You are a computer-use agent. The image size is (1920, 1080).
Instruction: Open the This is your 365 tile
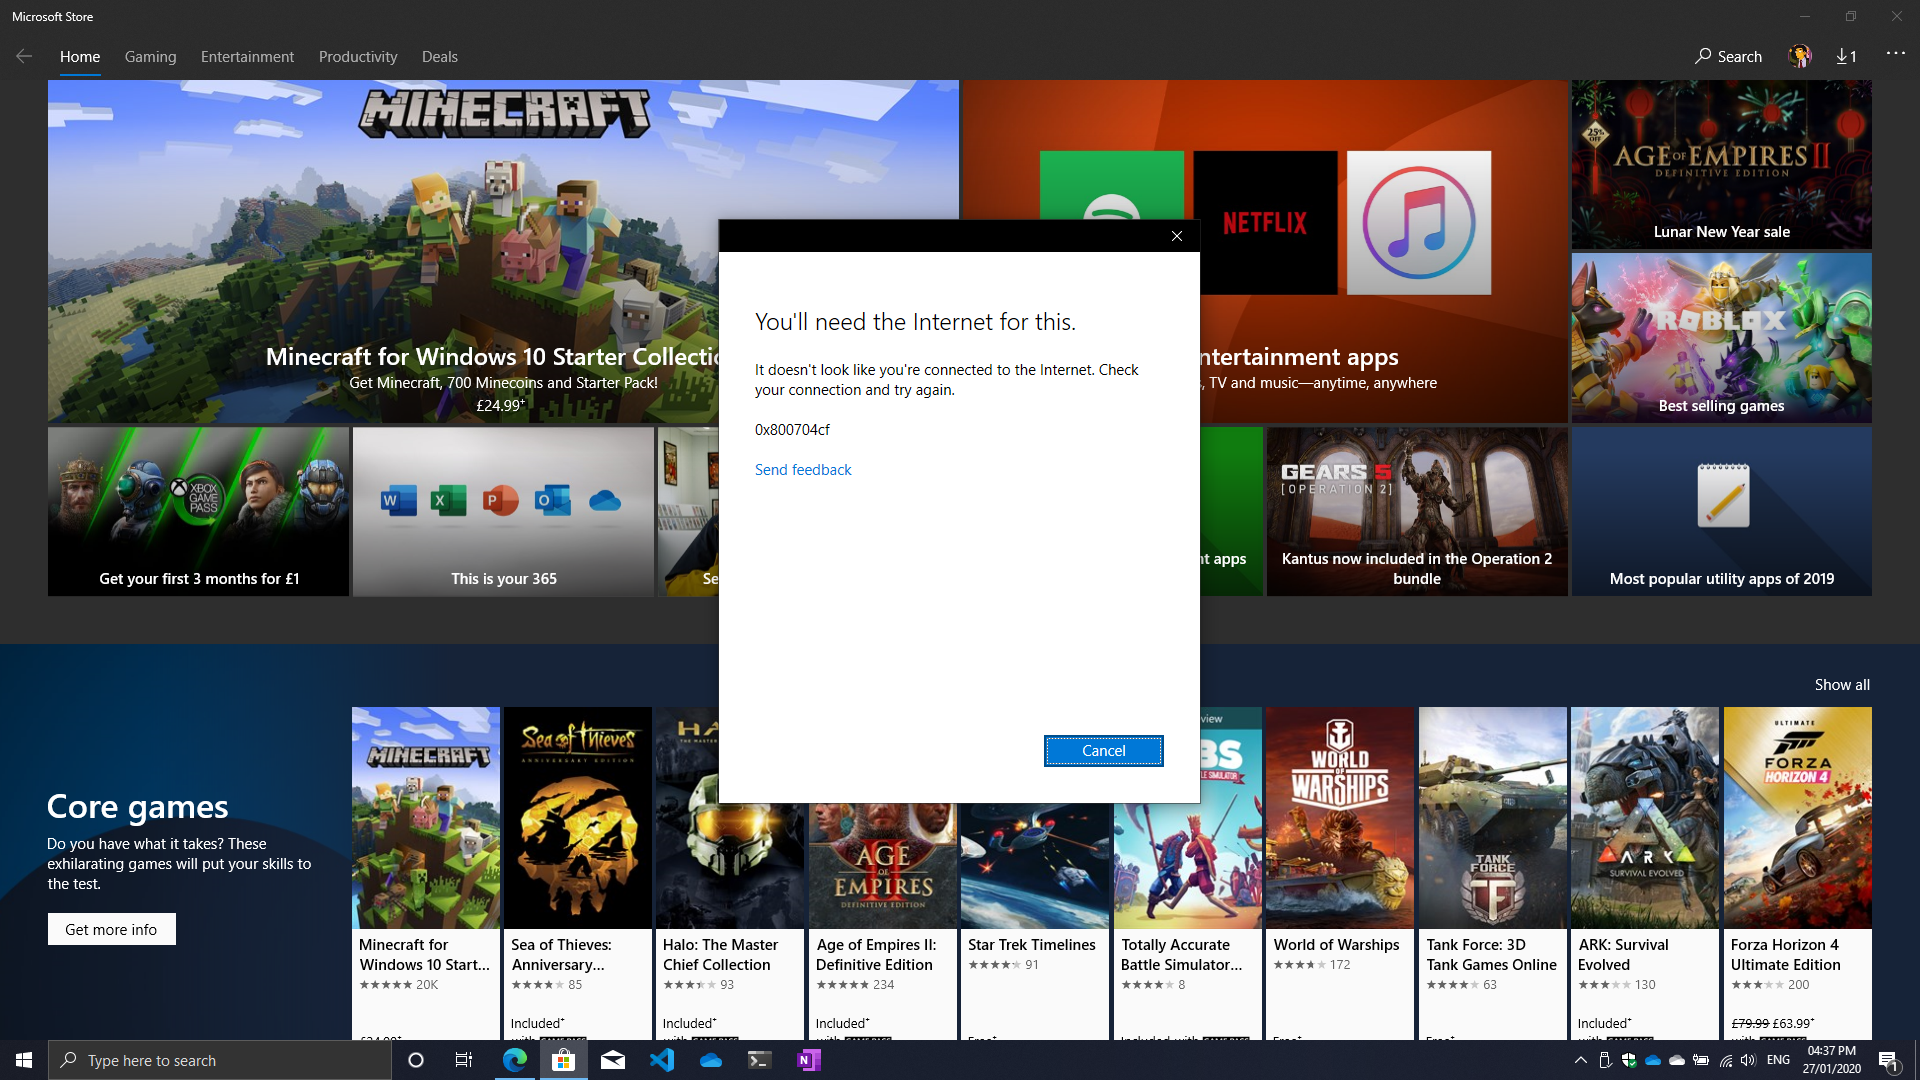[x=503, y=512]
